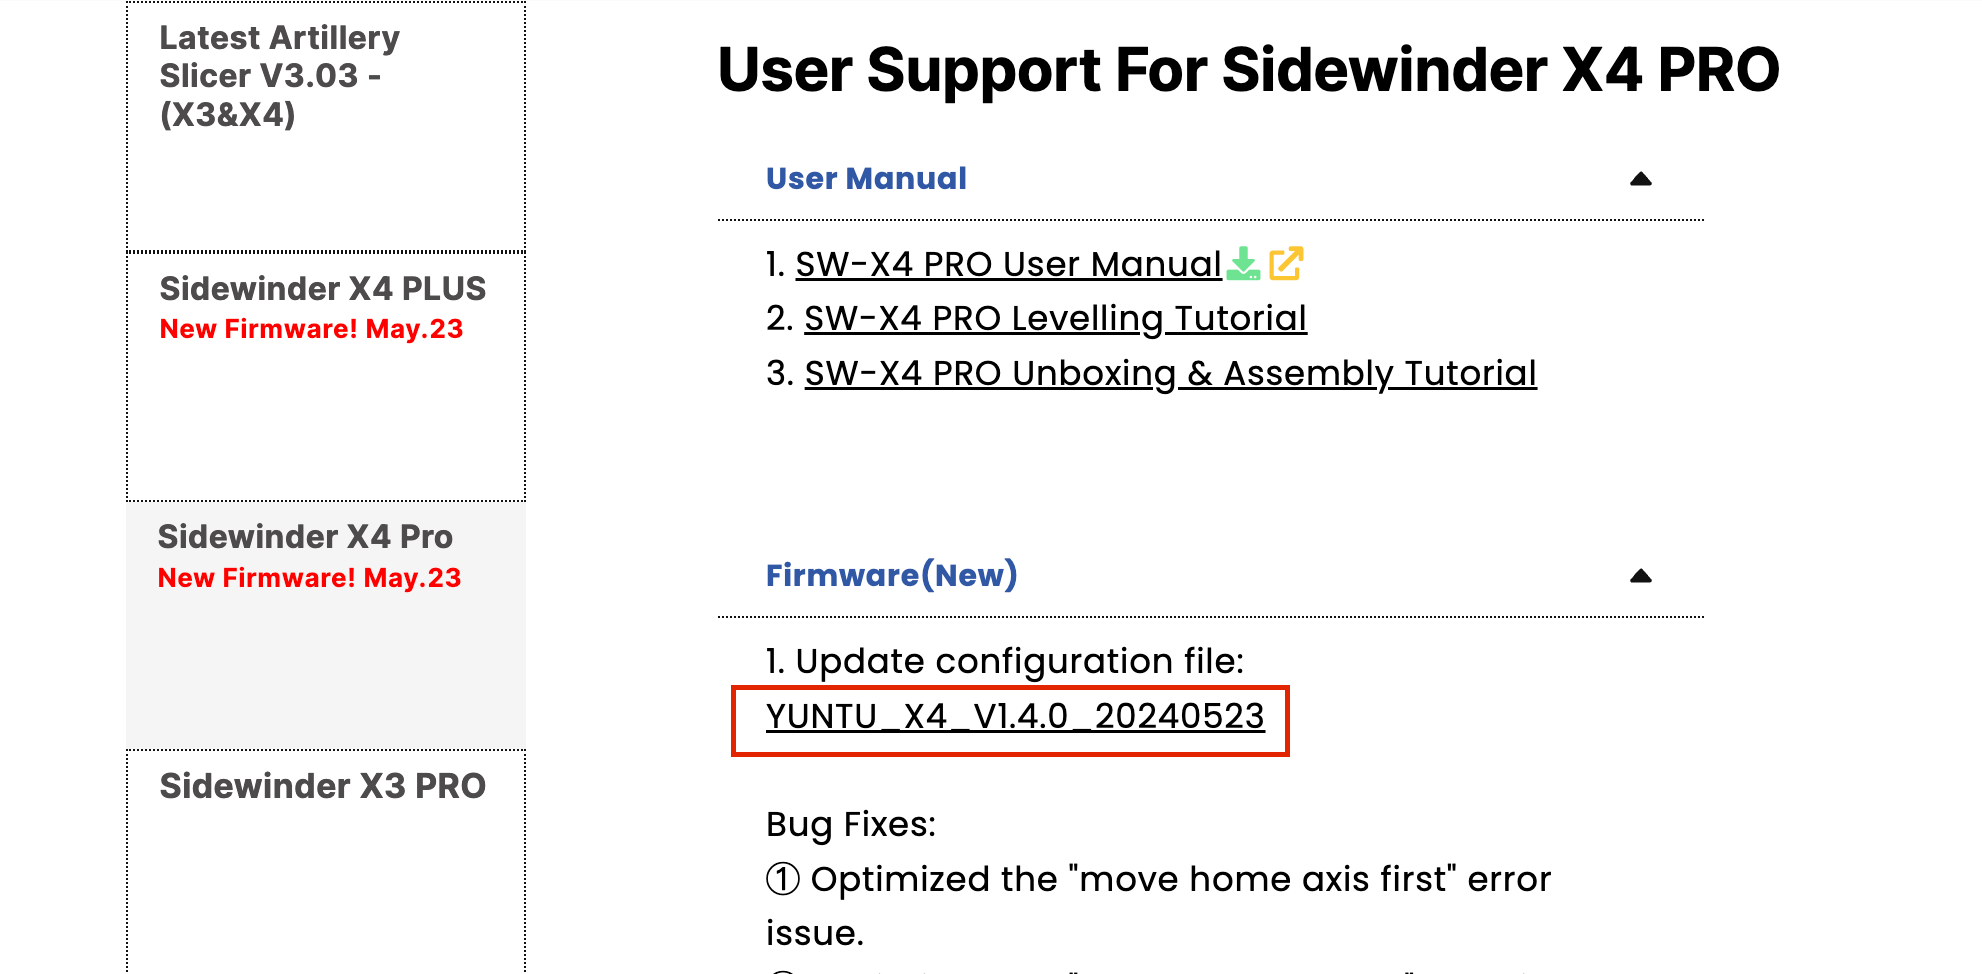Click the green download icon beside User Manual

[1243, 264]
